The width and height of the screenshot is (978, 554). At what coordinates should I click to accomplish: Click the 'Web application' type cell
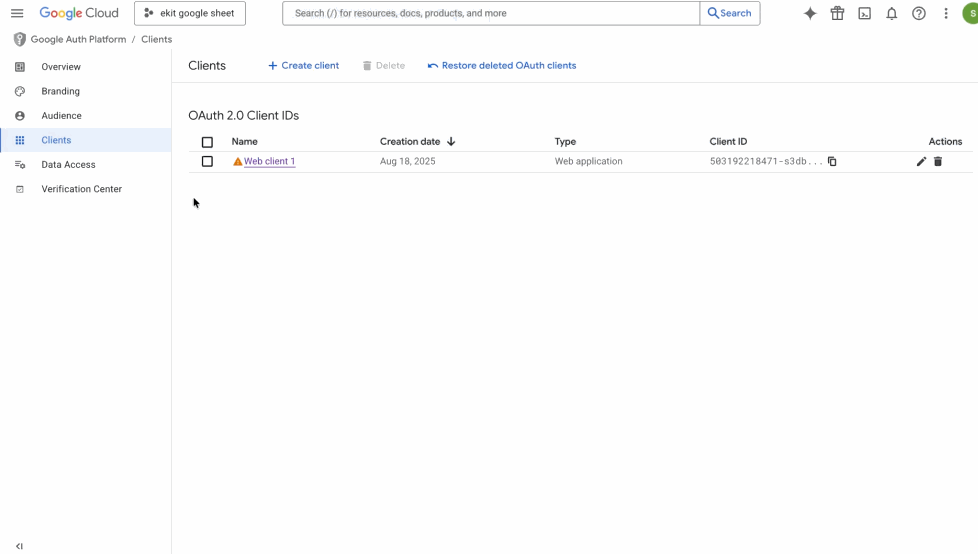(588, 161)
